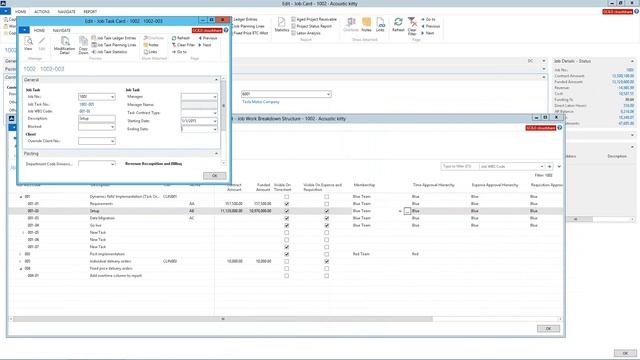Image resolution: width=640 pixels, height=360 pixels.
Task: Open HOME tab in the Job Card window
Action: tap(20, 12)
